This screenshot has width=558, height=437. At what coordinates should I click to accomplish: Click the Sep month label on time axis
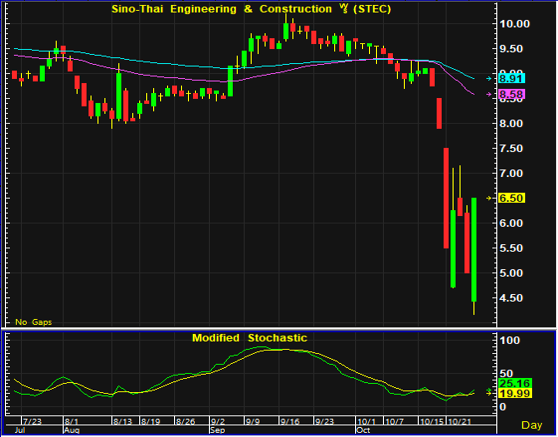click(x=217, y=430)
